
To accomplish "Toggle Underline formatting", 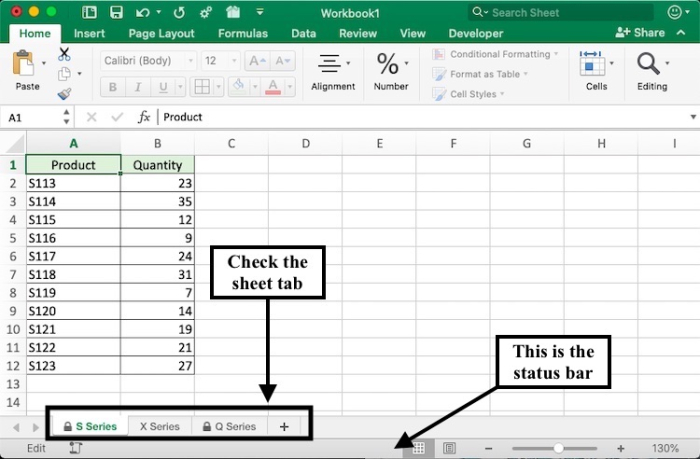I will pyautogui.click(x=163, y=87).
